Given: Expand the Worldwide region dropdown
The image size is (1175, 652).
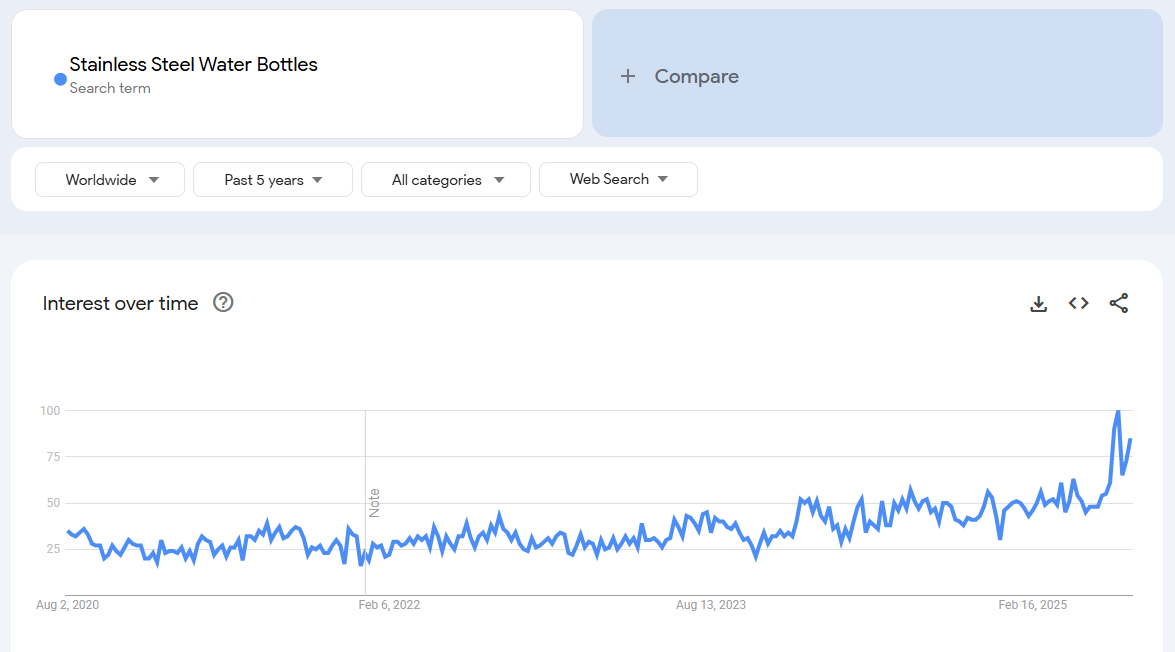Looking at the screenshot, I should pyautogui.click(x=110, y=180).
